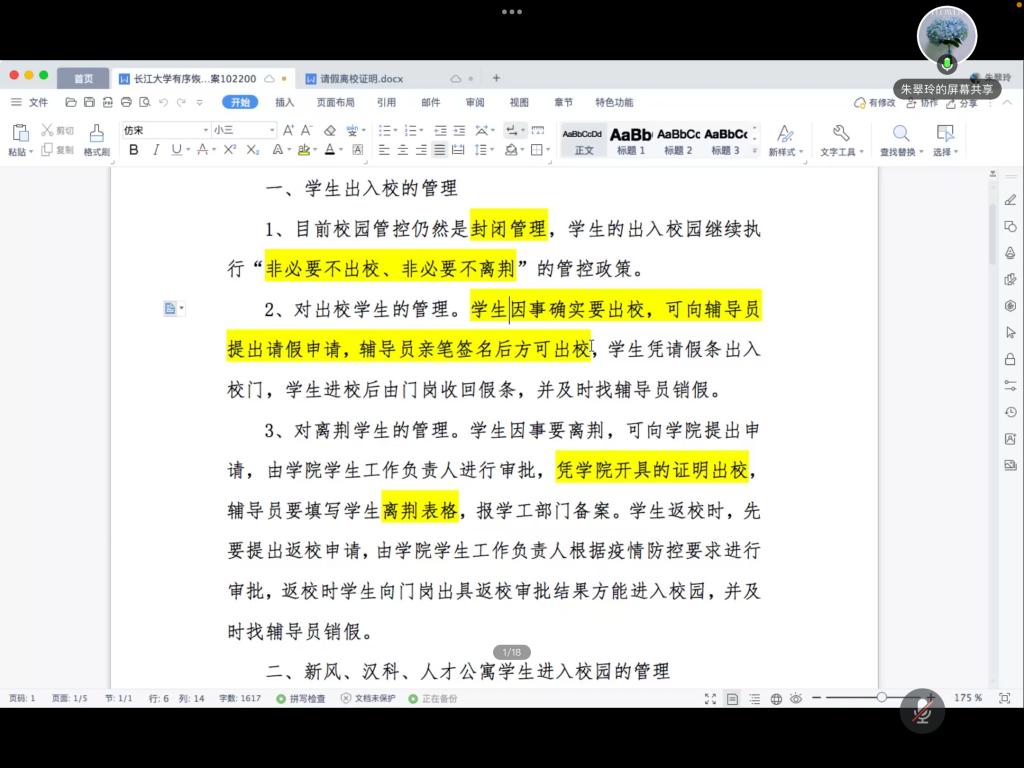Switch to web layout view in status bar
The image size is (1024, 768).
click(776, 698)
